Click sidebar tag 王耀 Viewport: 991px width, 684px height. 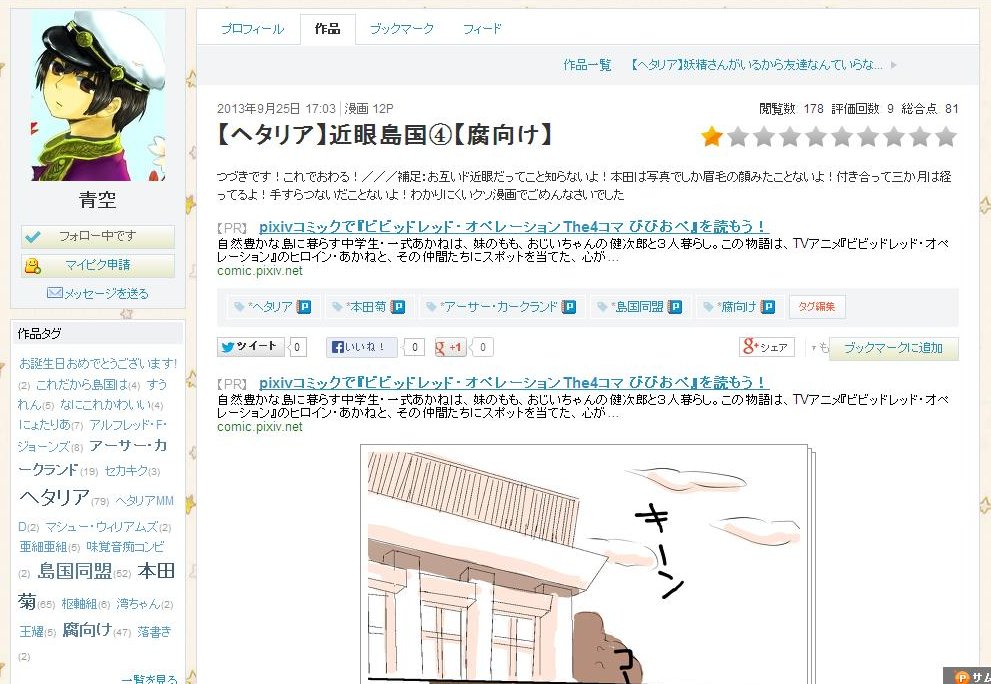[31, 632]
